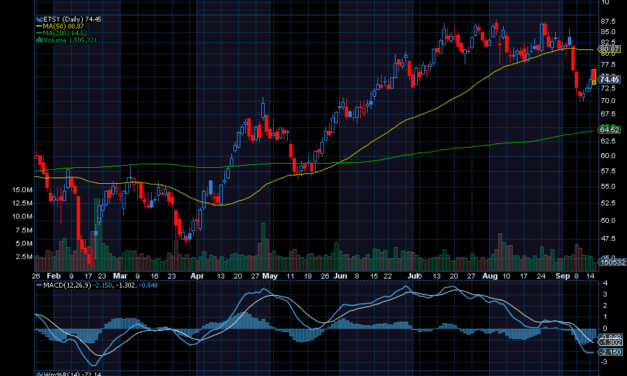This screenshot has width=627, height=376.
Task: Click date label 10 after Aug
Action: (x=506, y=276)
